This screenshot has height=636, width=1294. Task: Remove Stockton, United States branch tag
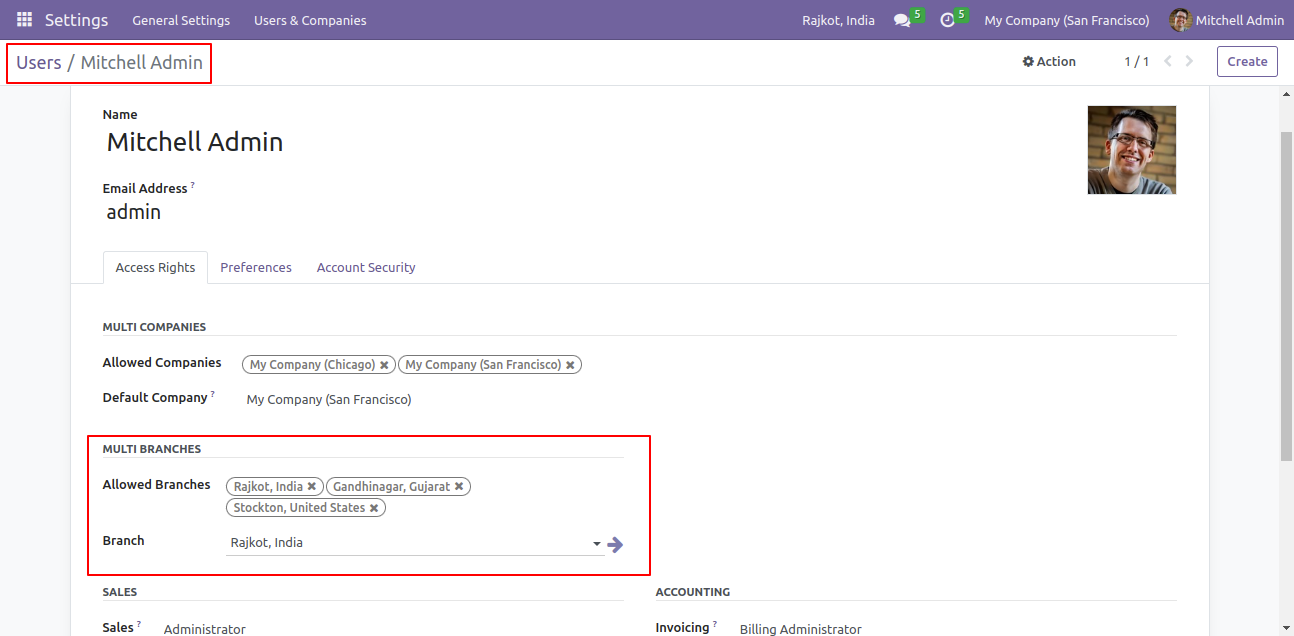pos(374,508)
